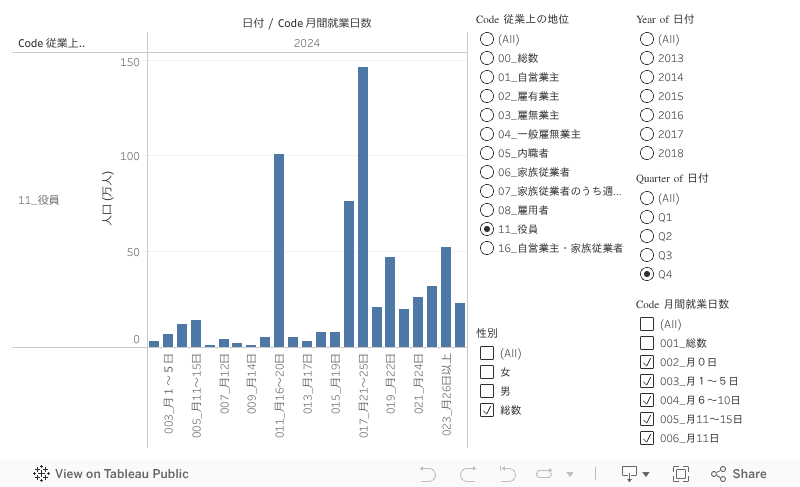Check the 001_総数 checkbox
This screenshot has width=800, height=487.
coord(646,343)
